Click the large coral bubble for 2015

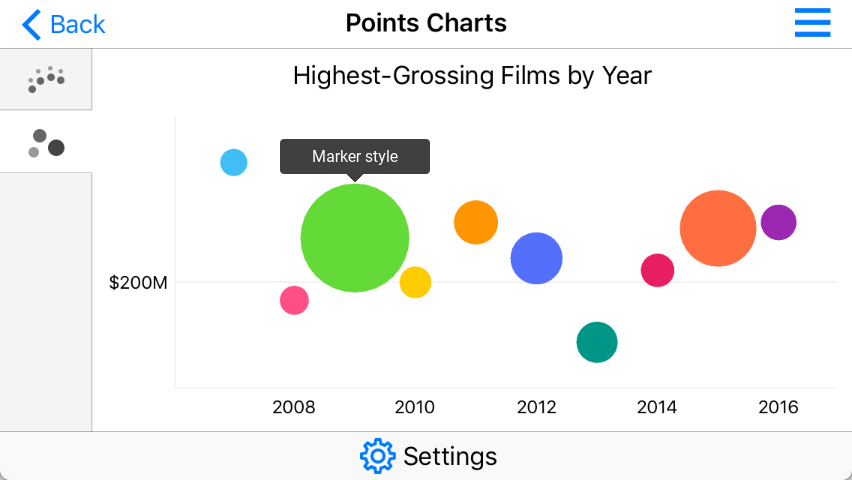point(717,228)
